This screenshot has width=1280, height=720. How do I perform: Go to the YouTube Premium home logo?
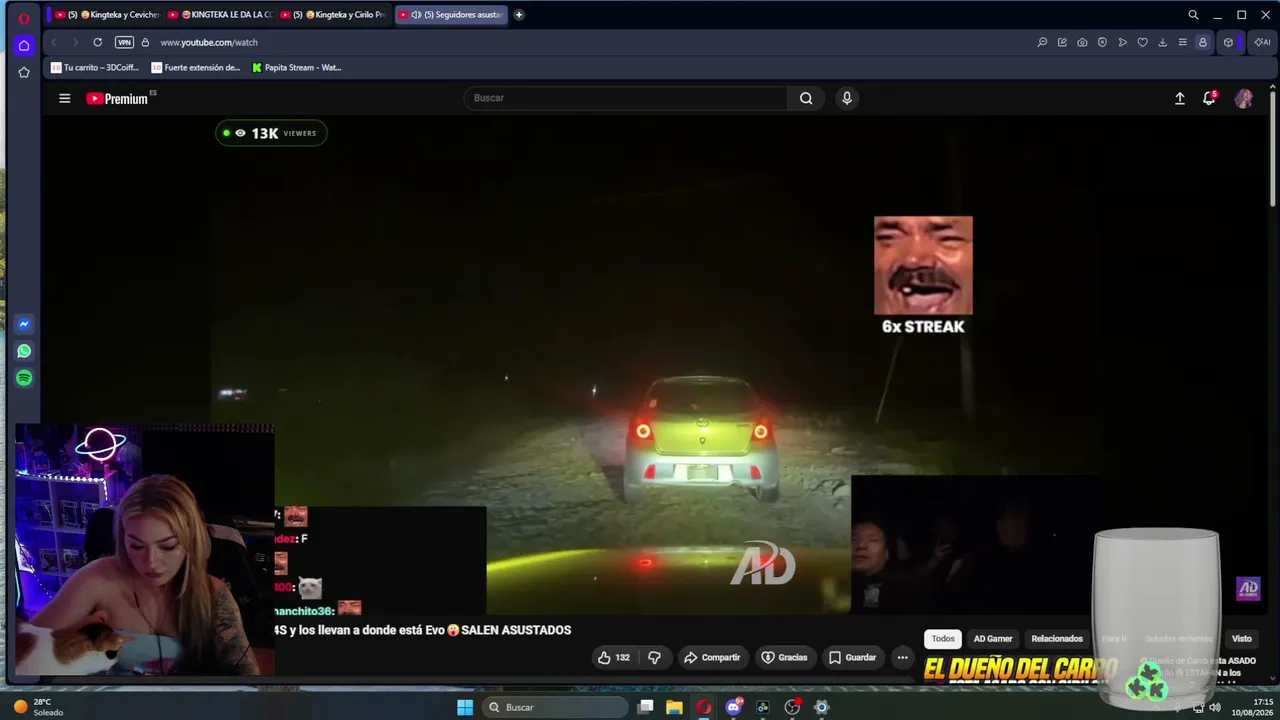click(x=117, y=98)
